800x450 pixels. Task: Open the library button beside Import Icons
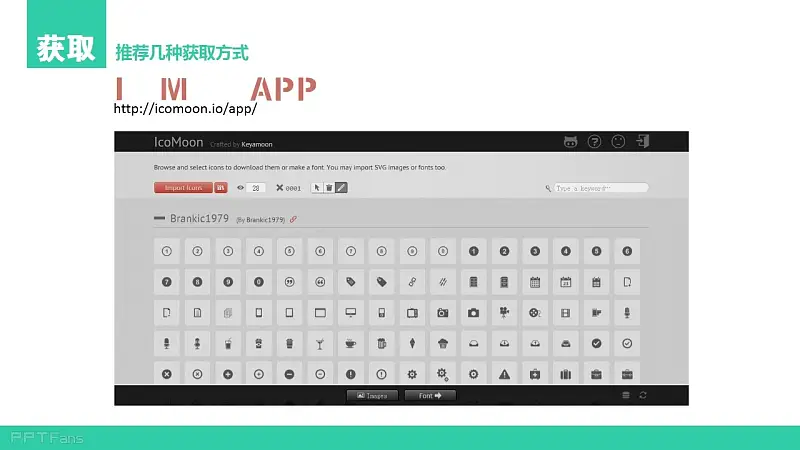pyautogui.click(x=220, y=188)
